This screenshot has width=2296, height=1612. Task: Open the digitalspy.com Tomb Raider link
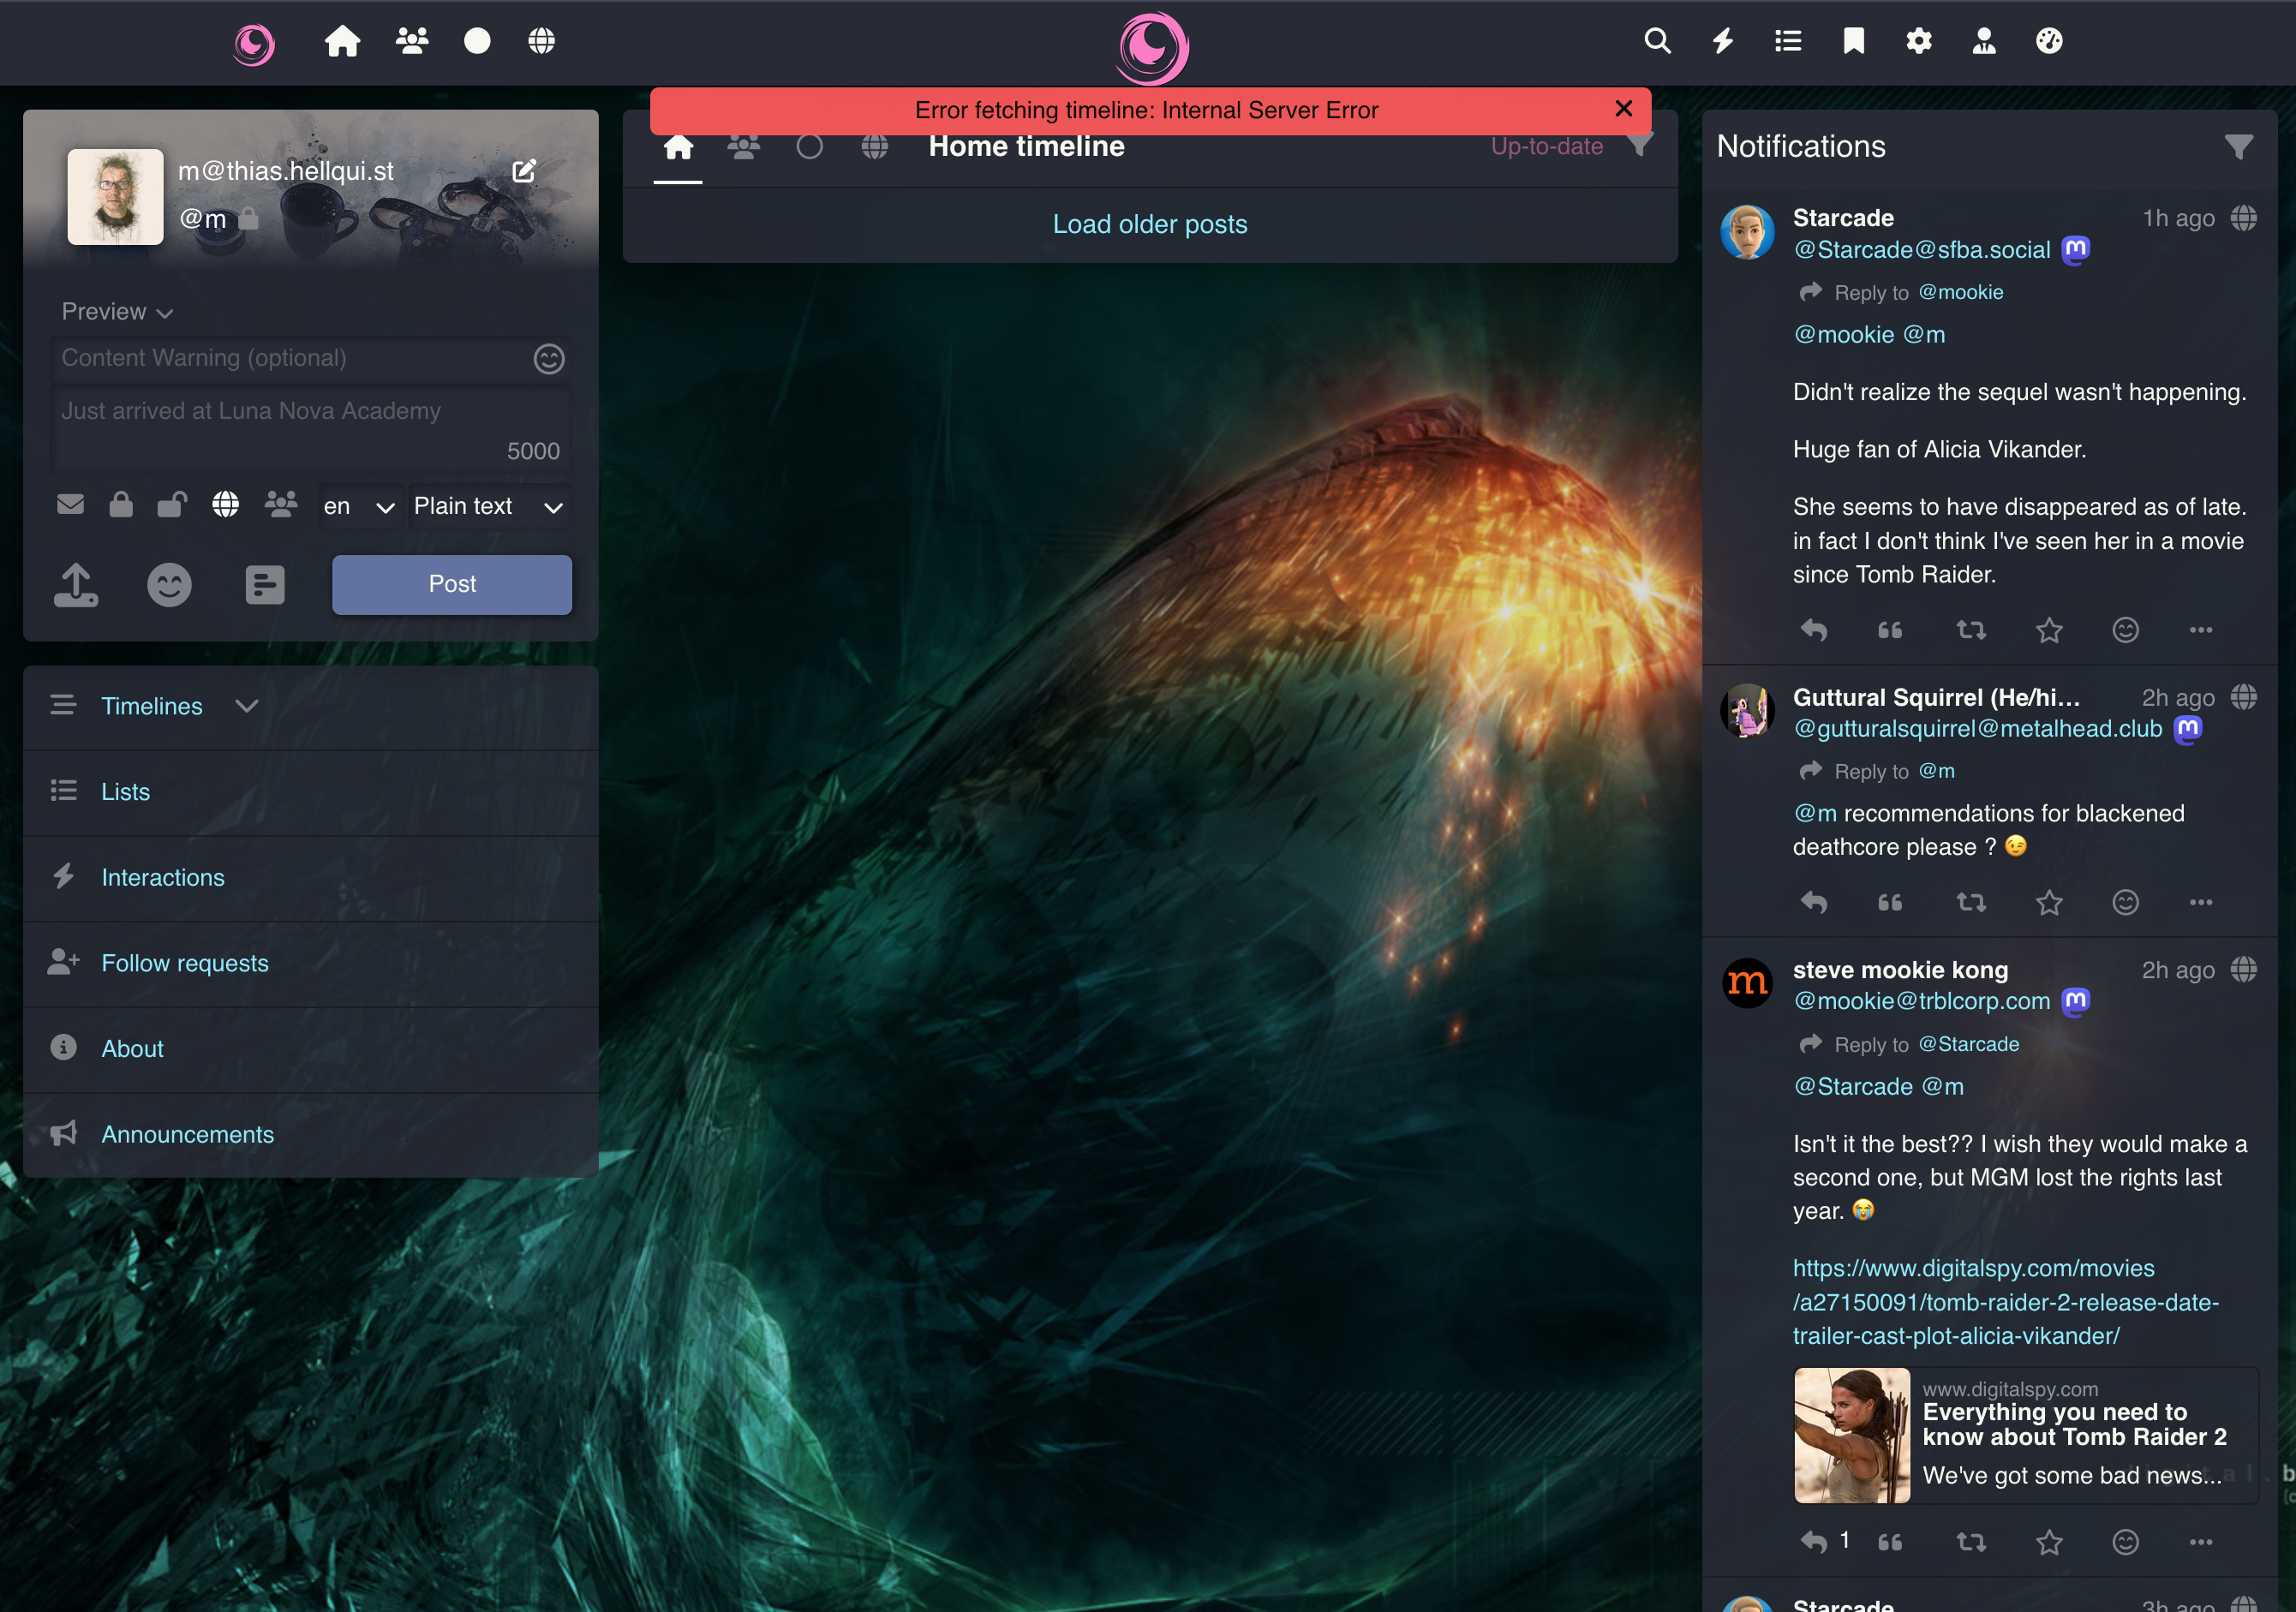tap(2005, 1303)
